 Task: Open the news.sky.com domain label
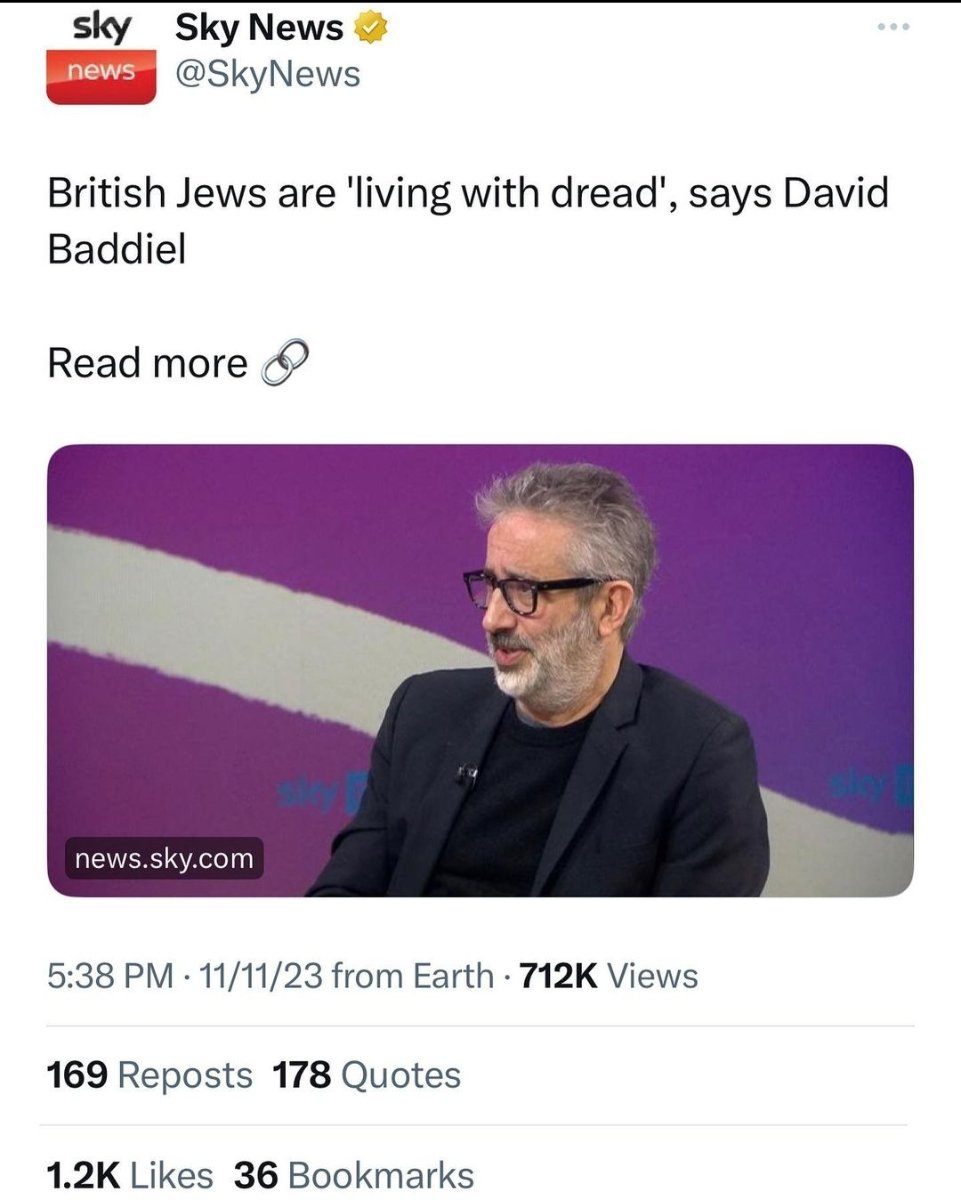coord(164,857)
